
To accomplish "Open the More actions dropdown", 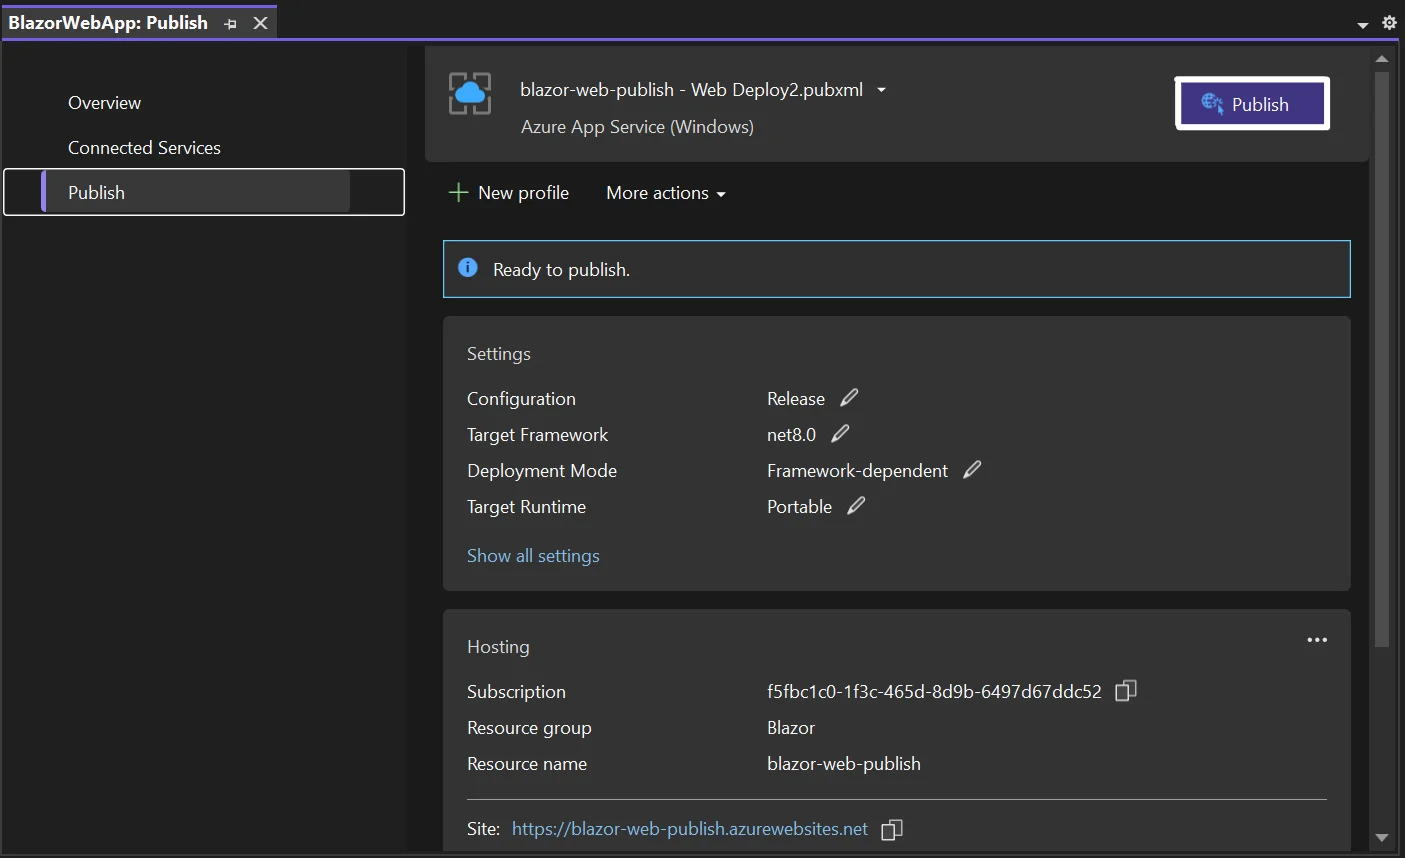I will (x=665, y=193).
